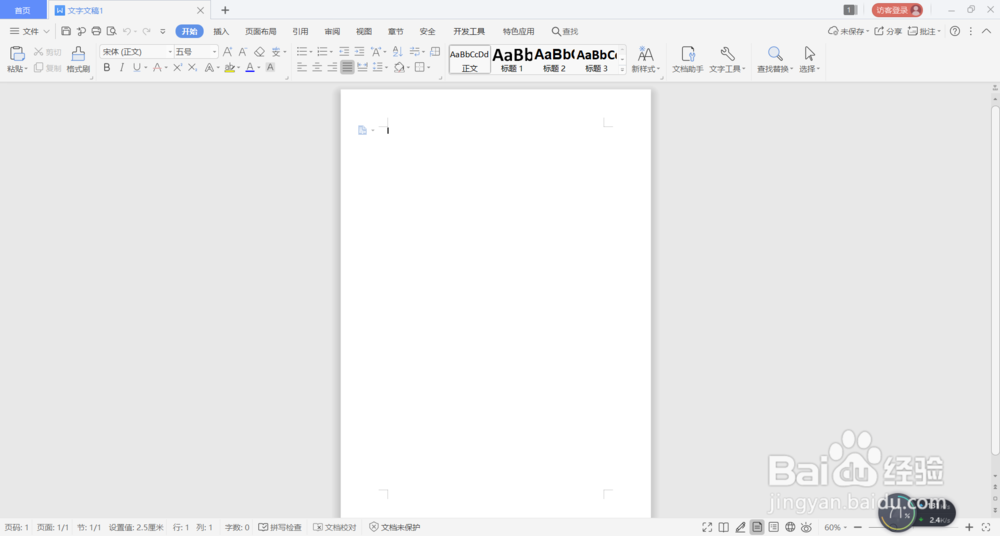This screenshot has height=536, width=1000.
Task: Click the eye protection mode icon in status bar
Action: coord(806,527)
